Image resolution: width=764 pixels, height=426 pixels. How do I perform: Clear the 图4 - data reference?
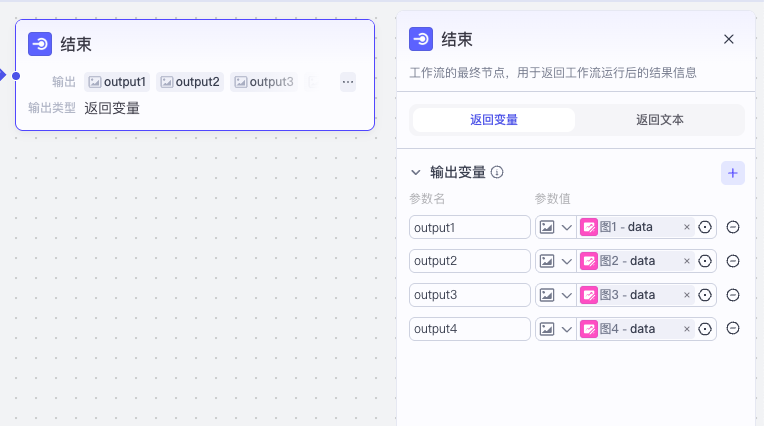click(x=687, y=329)
